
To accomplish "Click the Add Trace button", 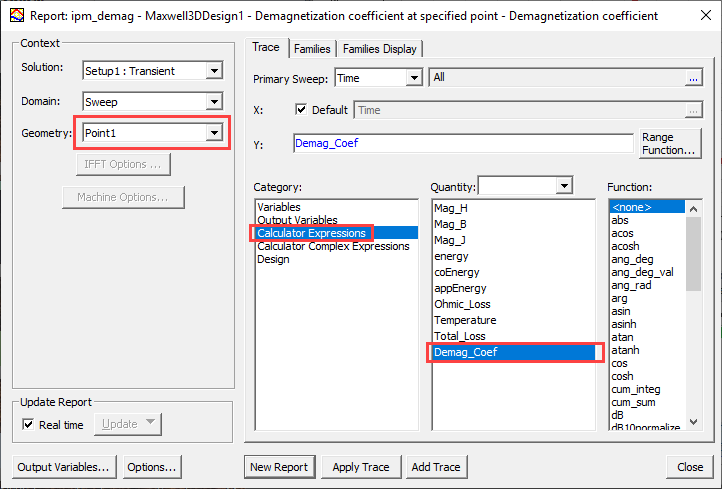I will tap(436, 467).
